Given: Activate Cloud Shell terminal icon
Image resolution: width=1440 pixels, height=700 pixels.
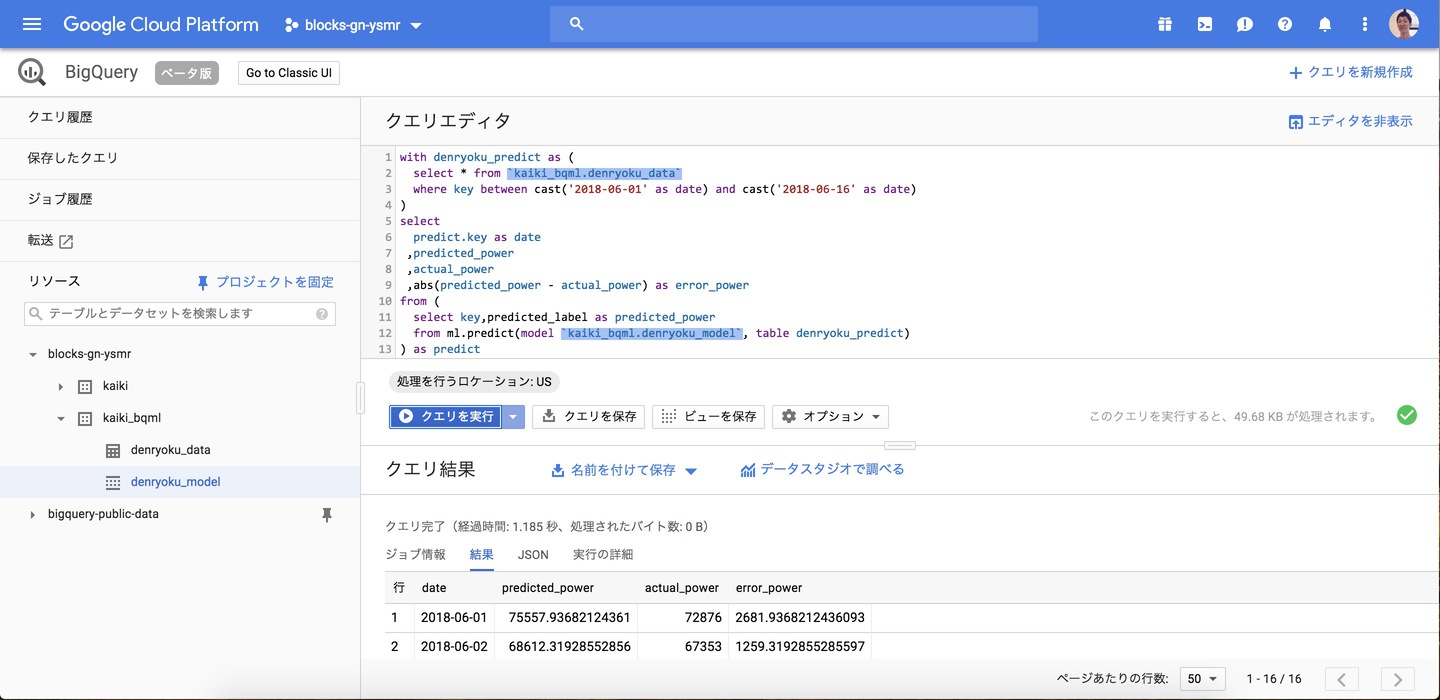Looking at the screenshot, I should point(1205,24).
